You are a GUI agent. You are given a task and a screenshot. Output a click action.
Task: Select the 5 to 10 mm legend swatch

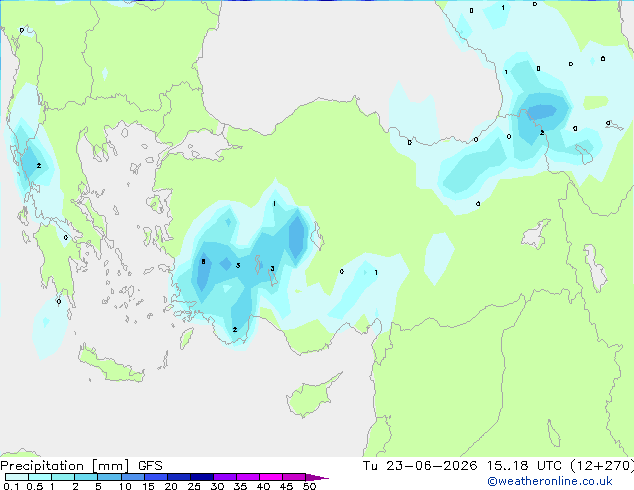click(109, 477)
